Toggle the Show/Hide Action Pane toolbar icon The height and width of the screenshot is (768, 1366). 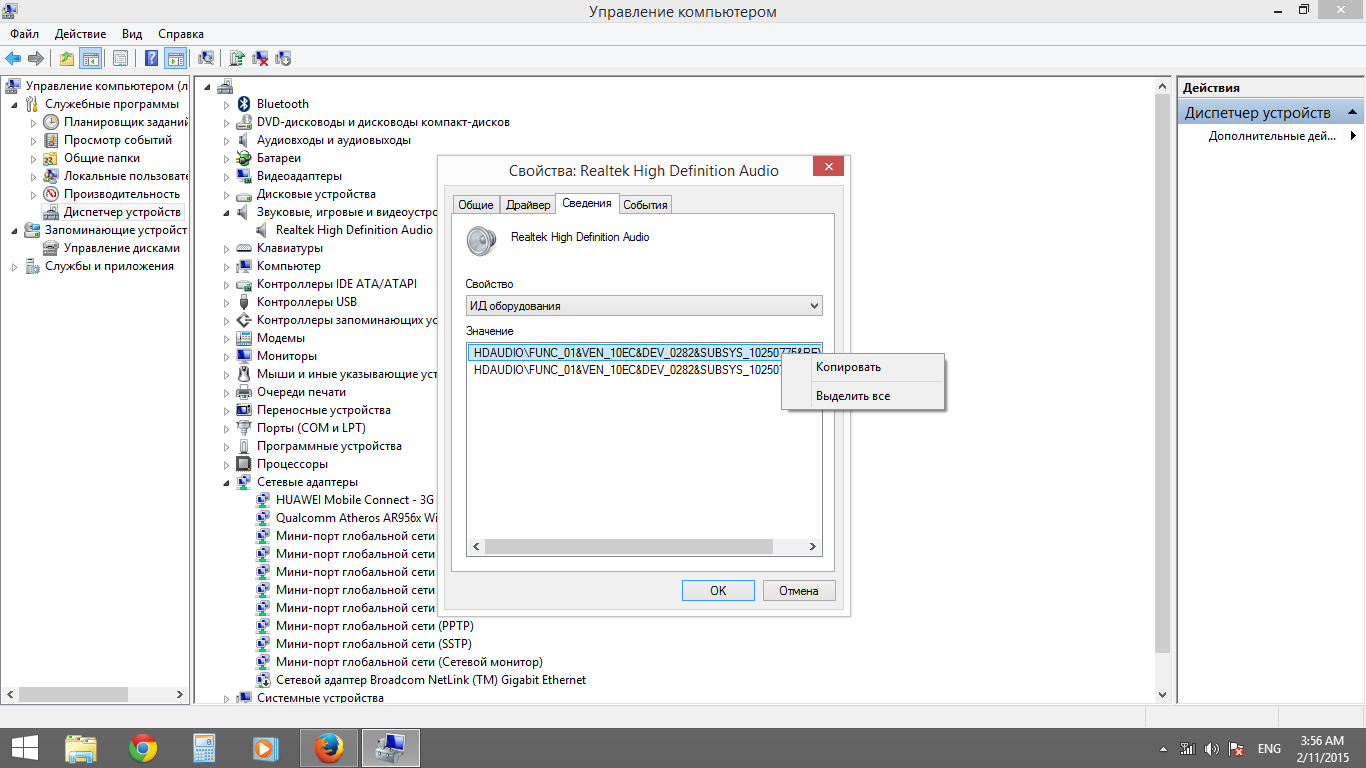pyautogui.click(x=175, y=58)
